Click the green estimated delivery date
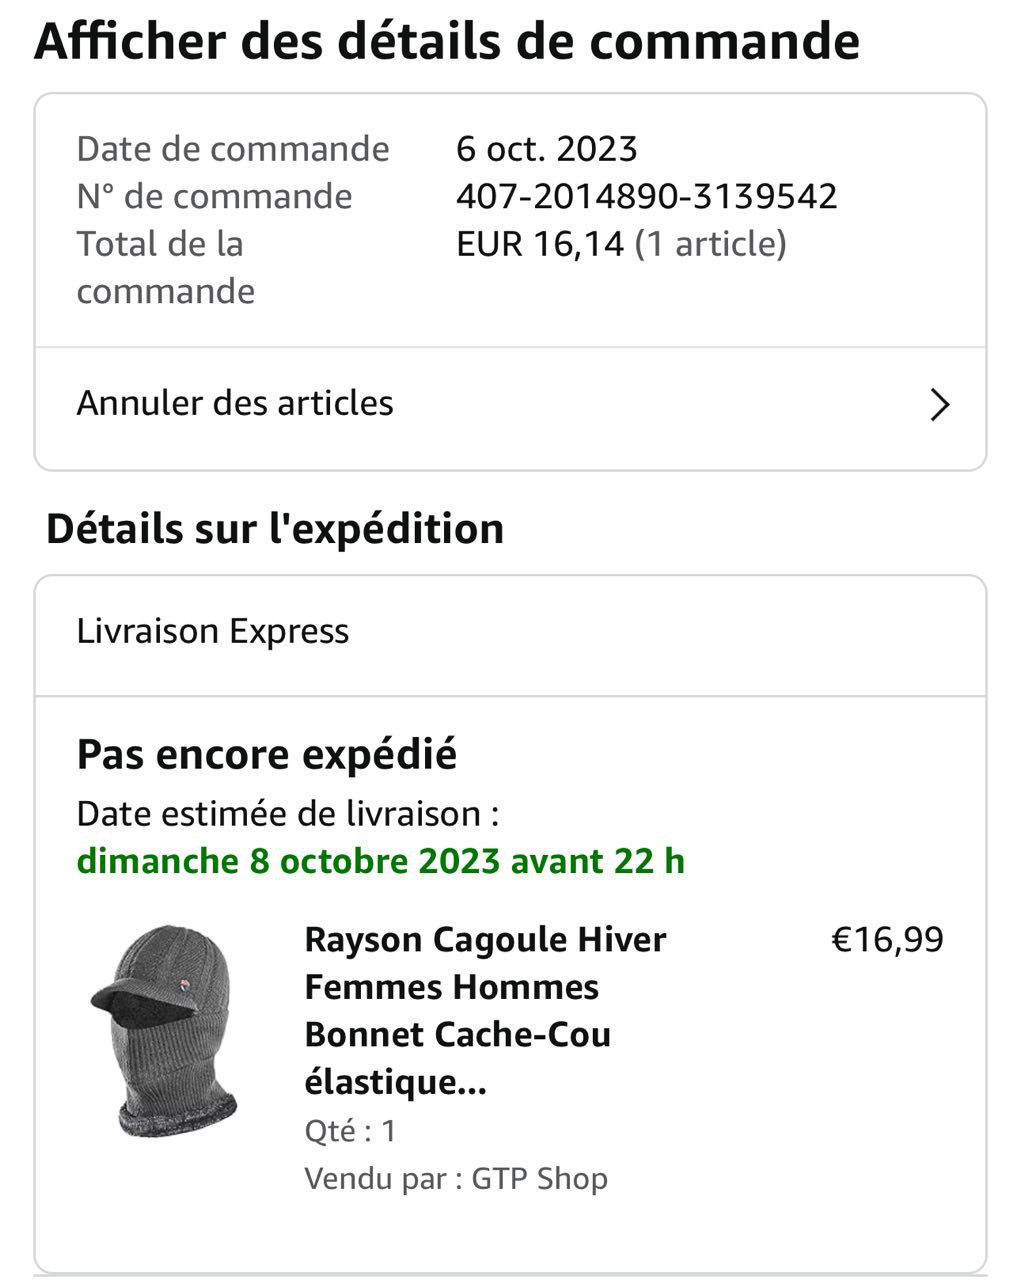 click(380, 861)
